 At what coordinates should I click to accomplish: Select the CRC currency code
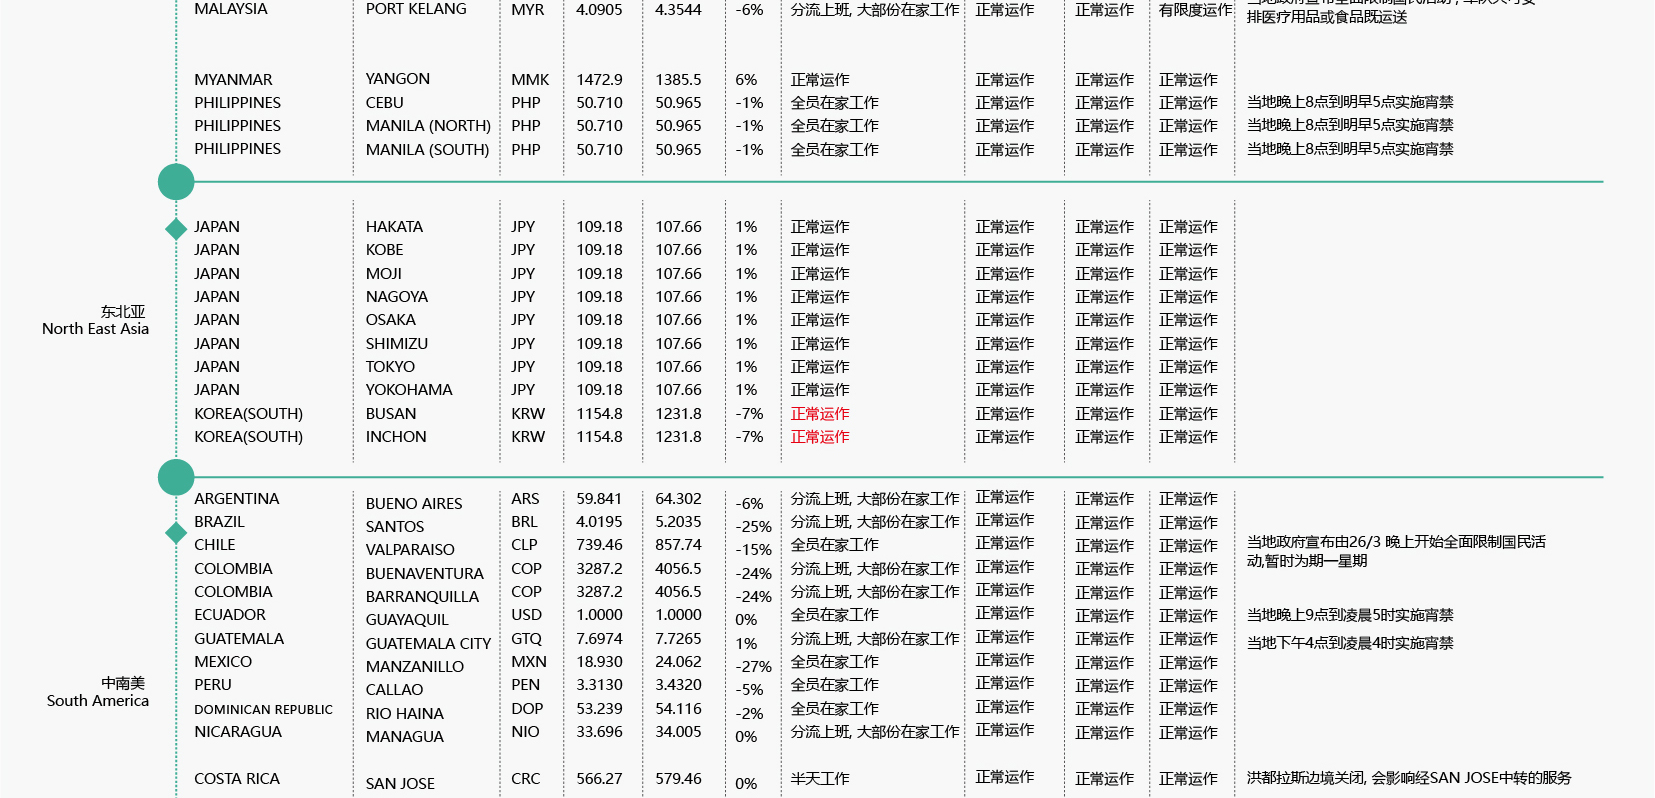(526, 779)
